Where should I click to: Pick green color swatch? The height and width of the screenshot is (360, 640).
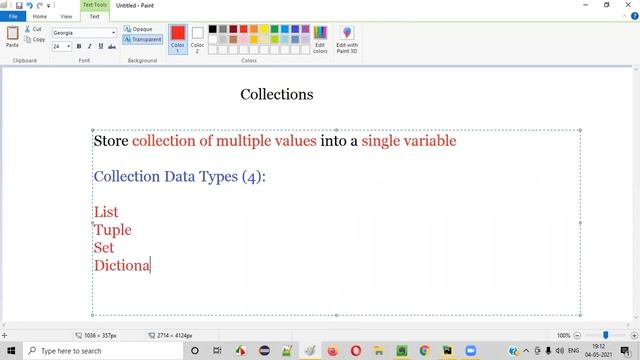pos(274,29)
